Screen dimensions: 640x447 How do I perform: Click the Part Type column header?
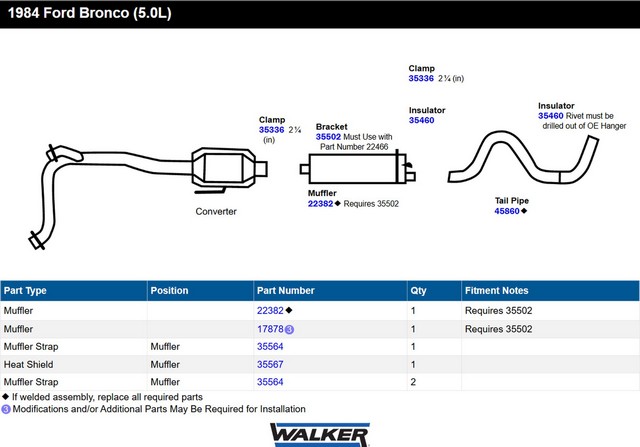74,291
